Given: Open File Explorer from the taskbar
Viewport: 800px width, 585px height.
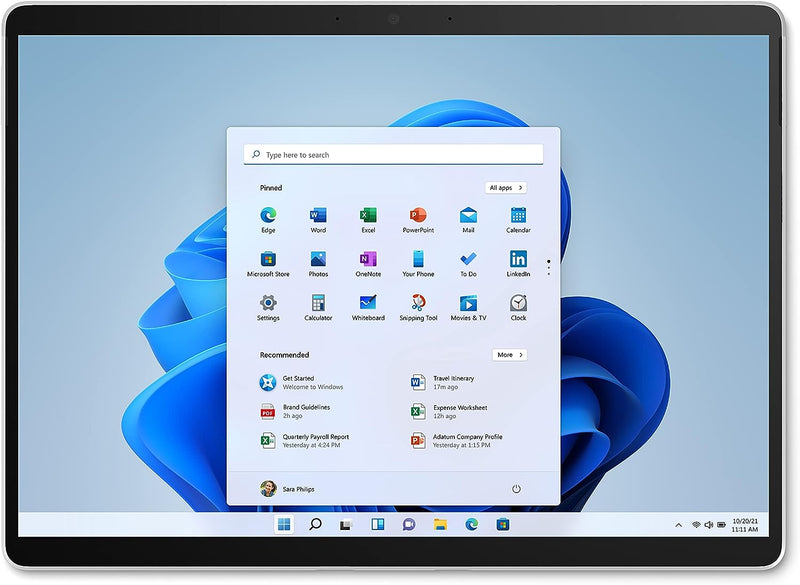Looking at the screenshot, I should [440, 524].
